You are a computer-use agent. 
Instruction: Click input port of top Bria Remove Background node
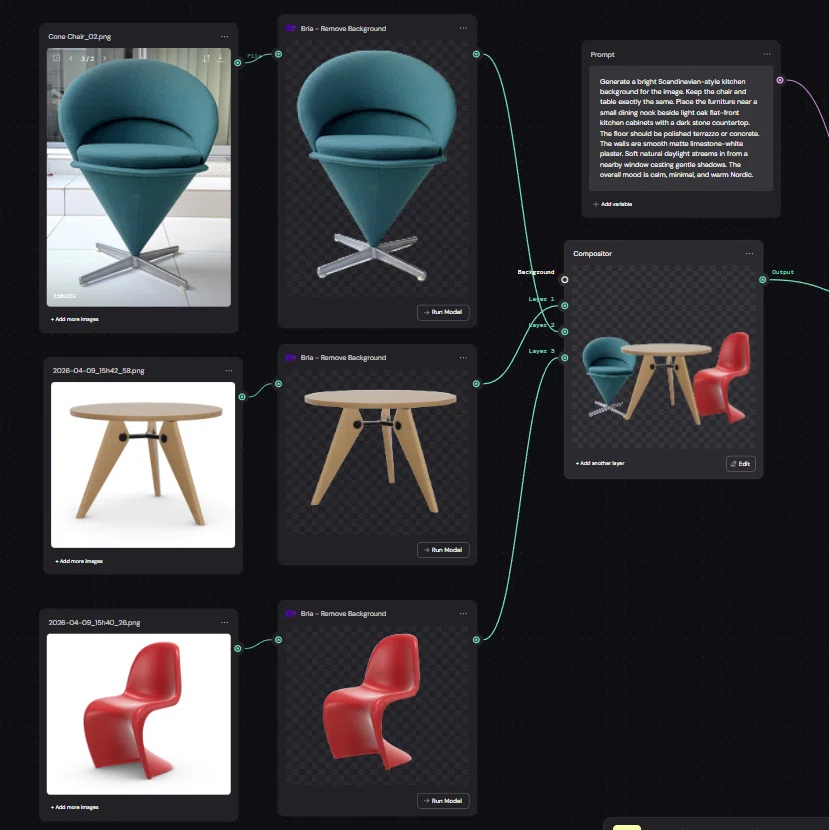tap(278, 54)
